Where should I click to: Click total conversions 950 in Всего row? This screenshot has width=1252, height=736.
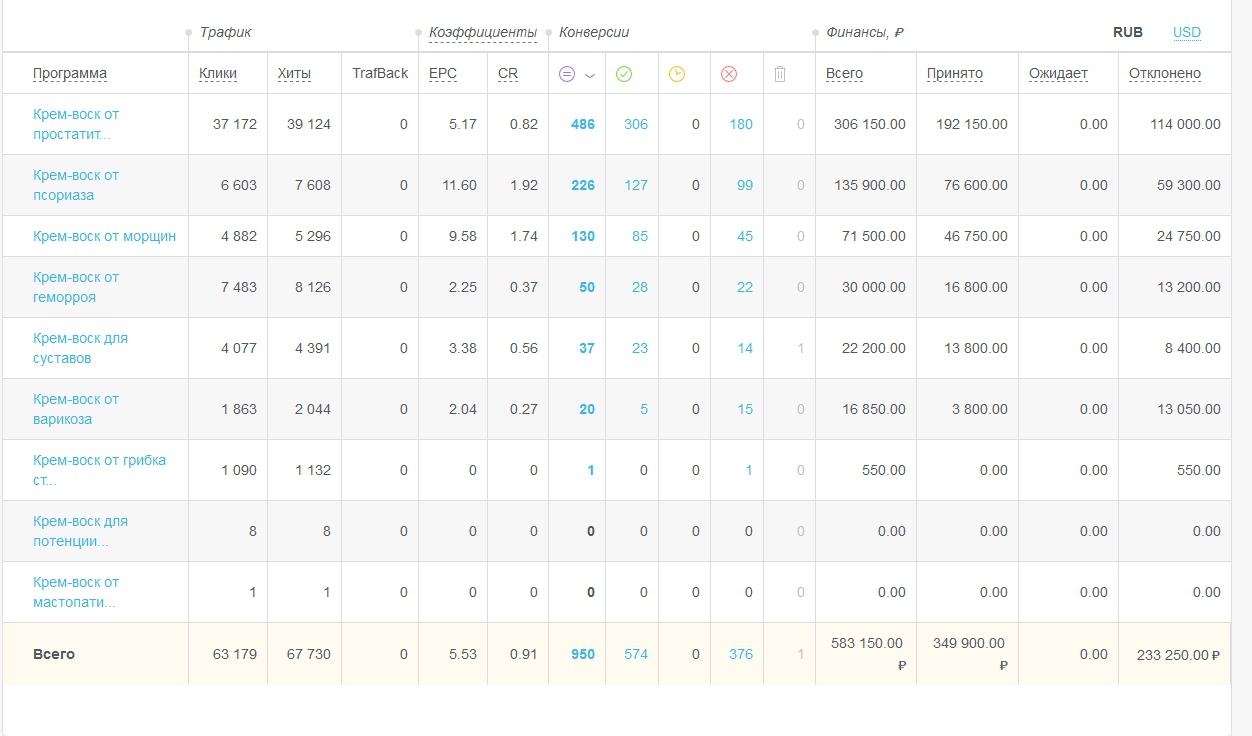(x=583, y=654)
